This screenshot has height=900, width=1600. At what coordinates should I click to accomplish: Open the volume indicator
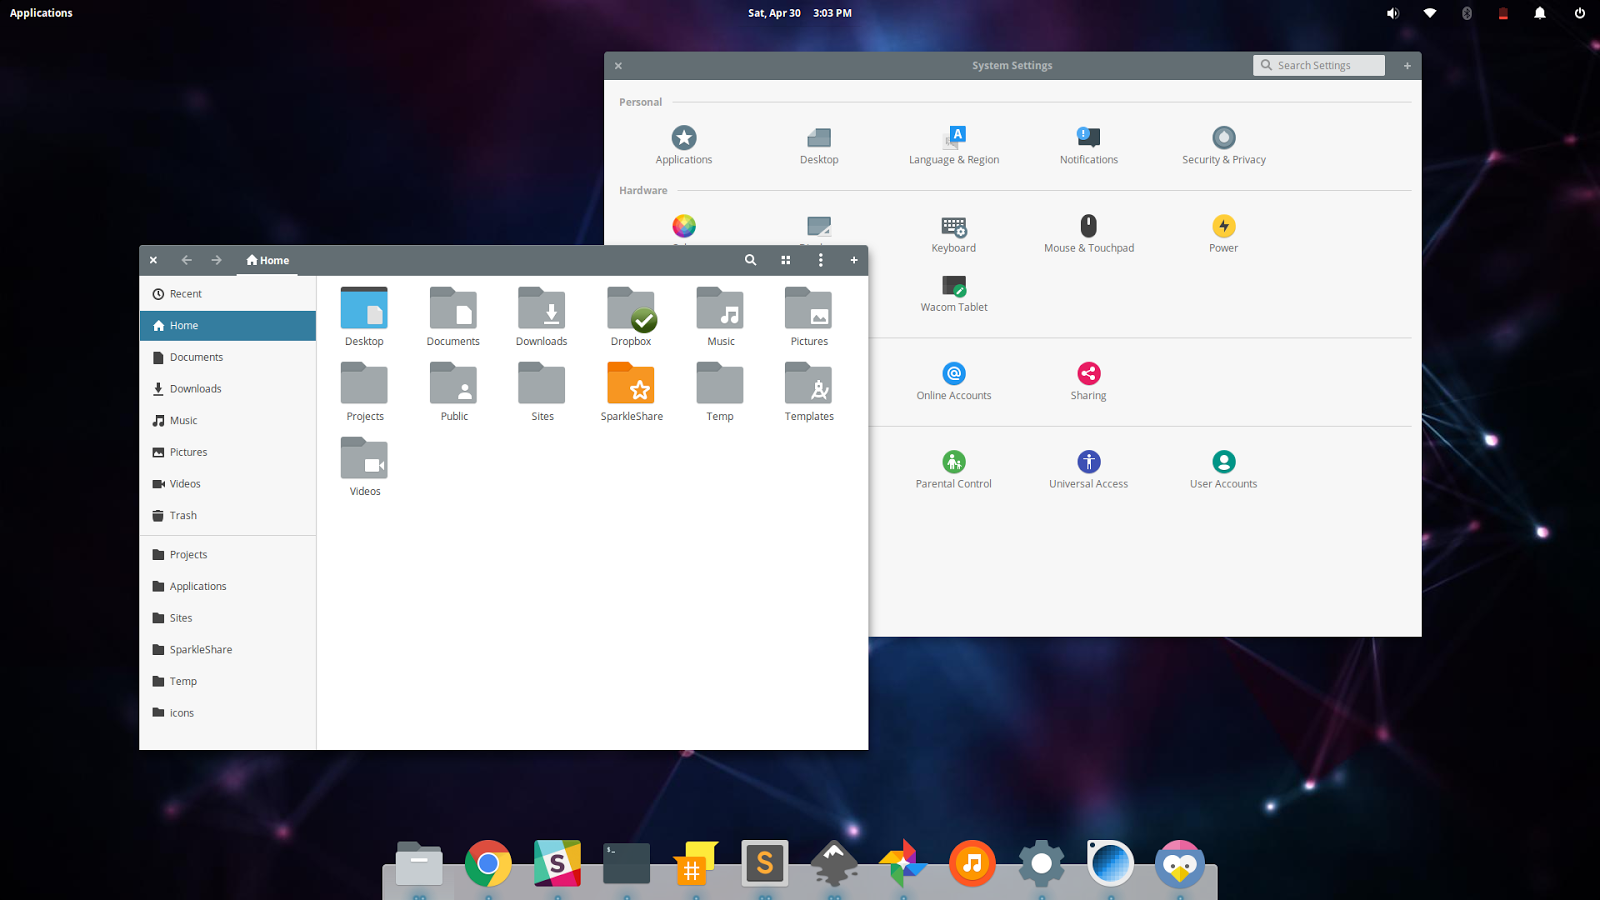1392,13
